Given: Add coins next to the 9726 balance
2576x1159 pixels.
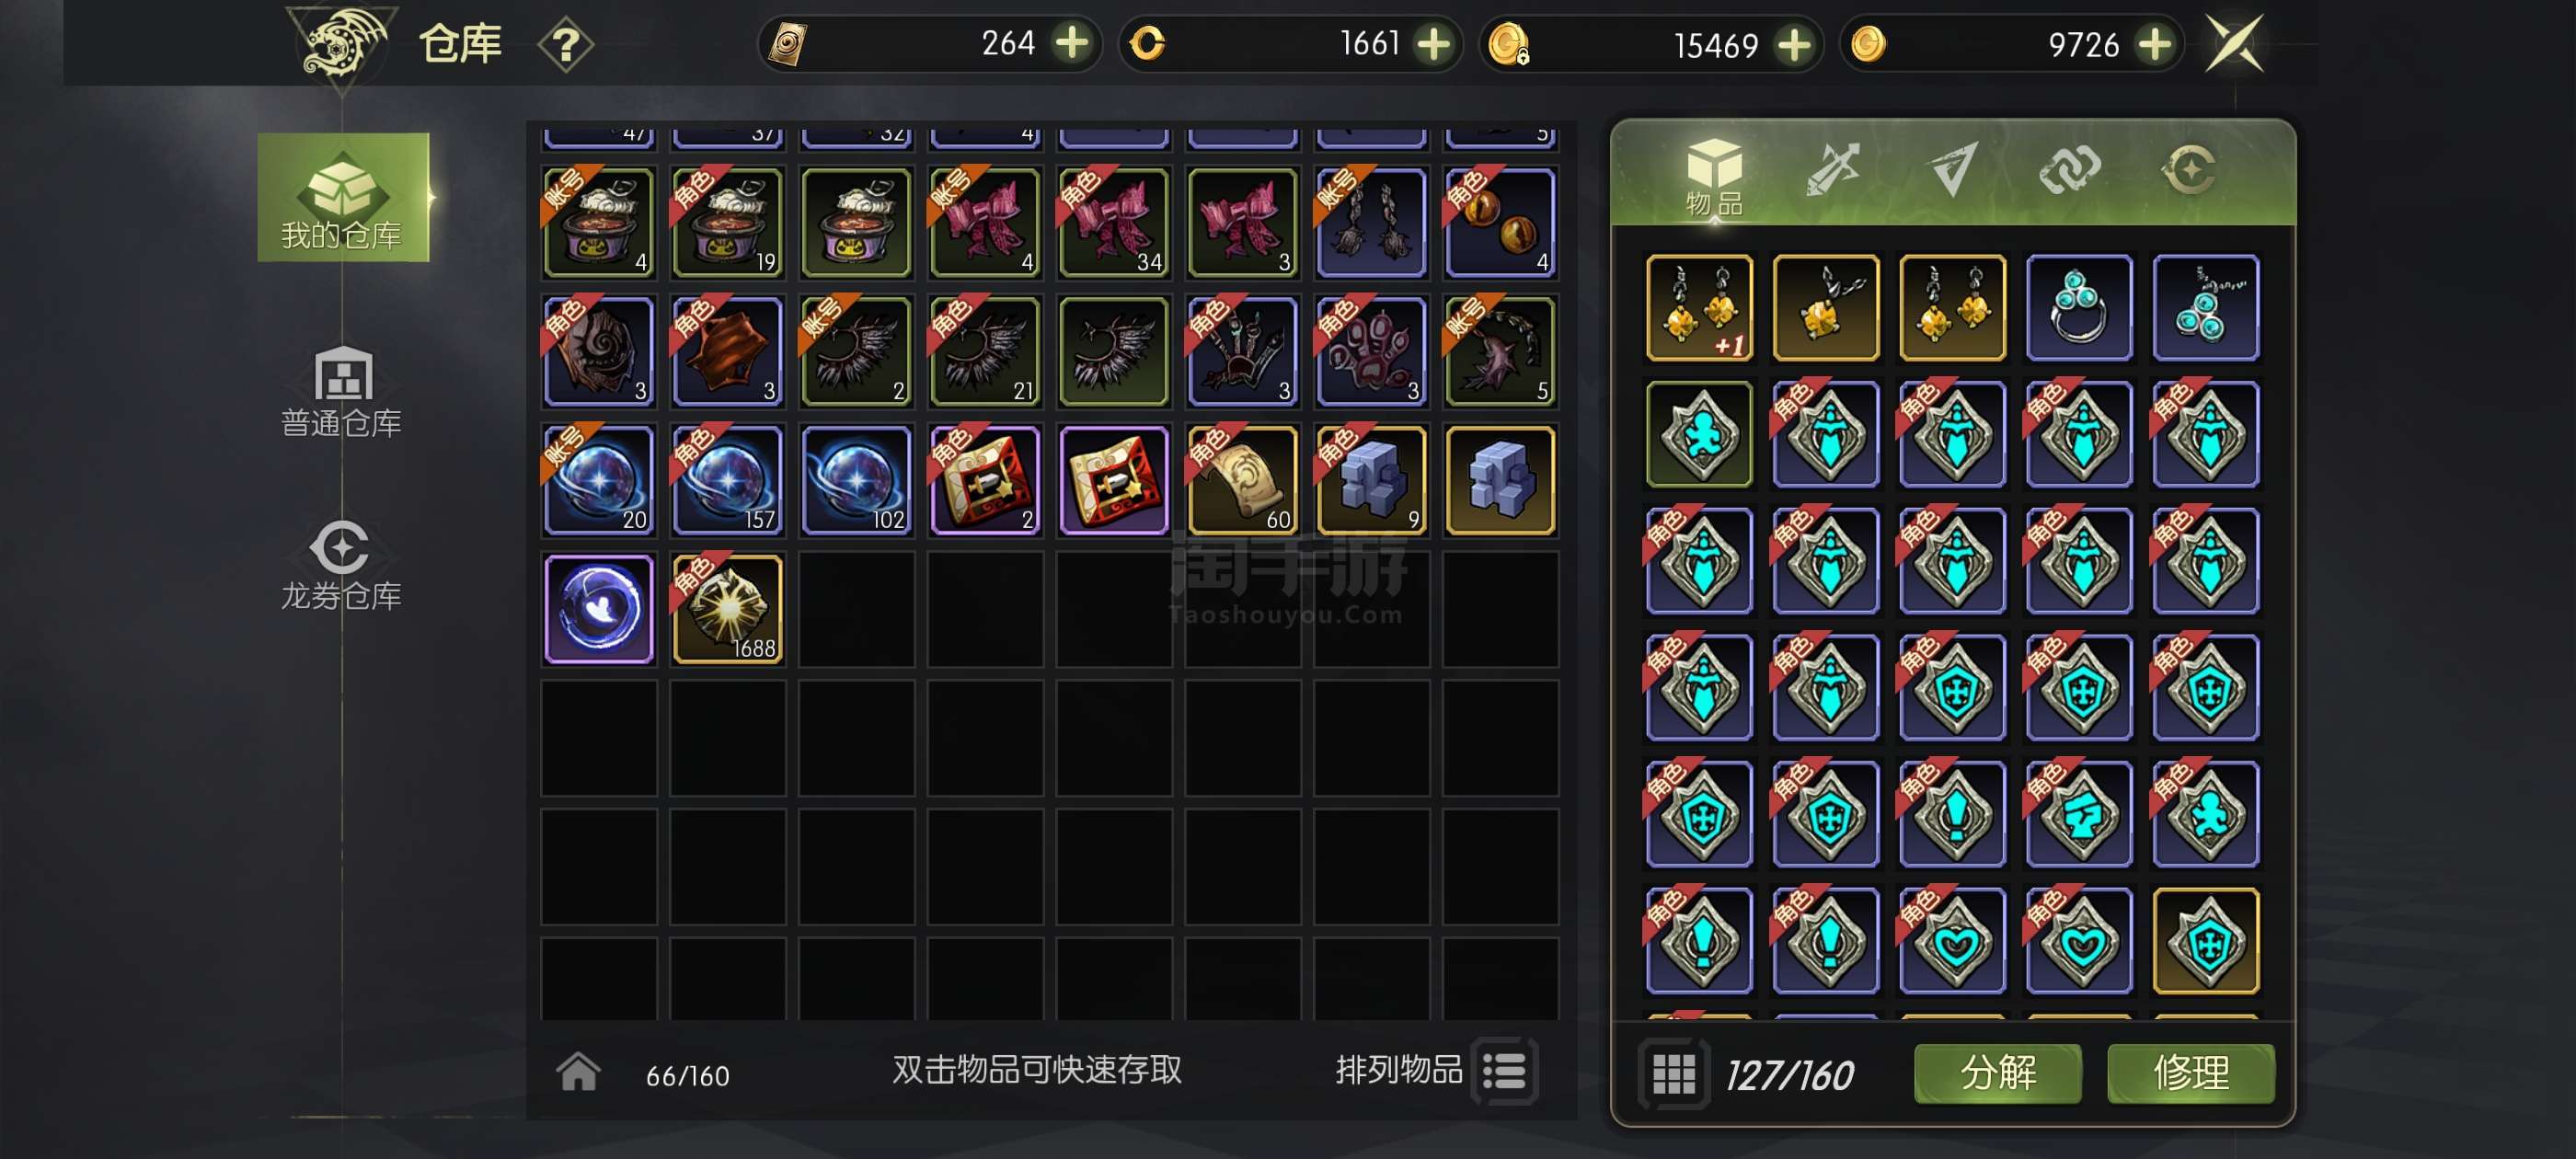Looking at the screenshot, I should pos(2155,44).
